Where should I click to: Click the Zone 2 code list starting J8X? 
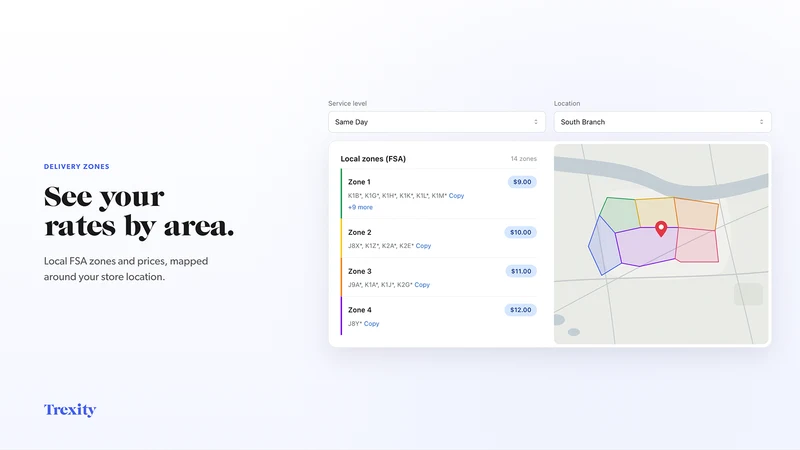click(381, 245)
